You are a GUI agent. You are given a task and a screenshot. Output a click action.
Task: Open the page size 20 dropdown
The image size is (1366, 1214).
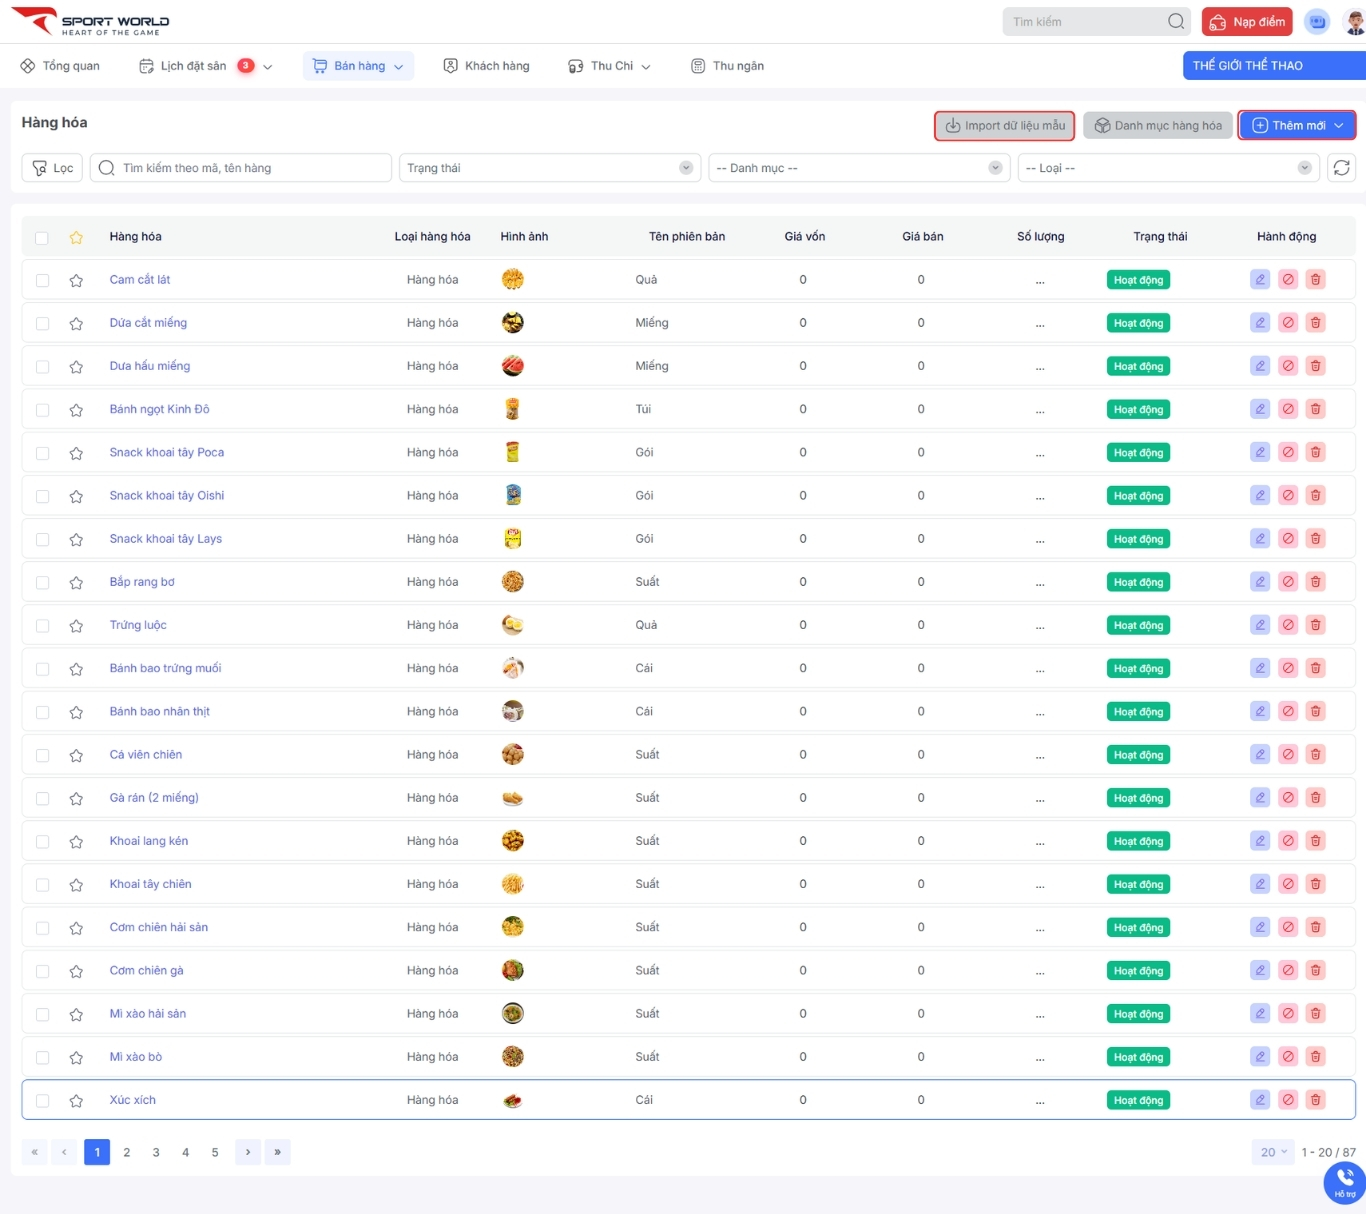(x=1272, y=1152)
